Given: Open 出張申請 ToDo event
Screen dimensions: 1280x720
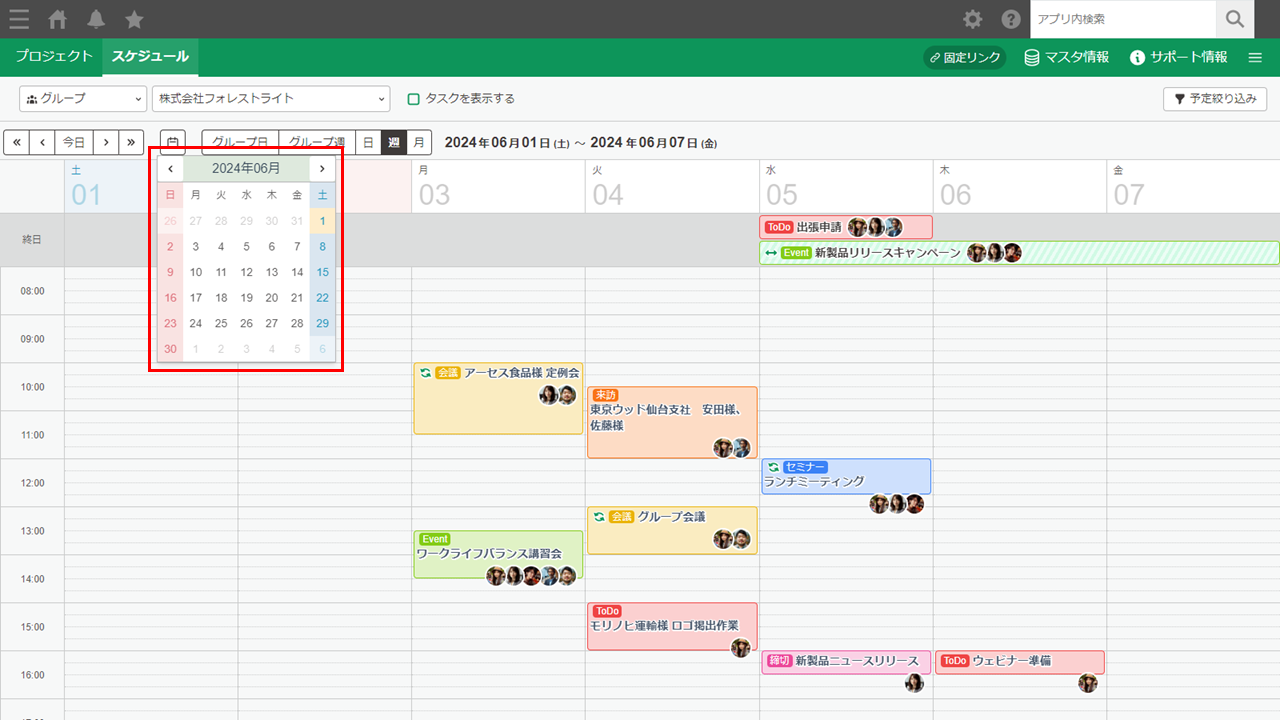Looking at the screenshot, I should [x=846, y=227].
